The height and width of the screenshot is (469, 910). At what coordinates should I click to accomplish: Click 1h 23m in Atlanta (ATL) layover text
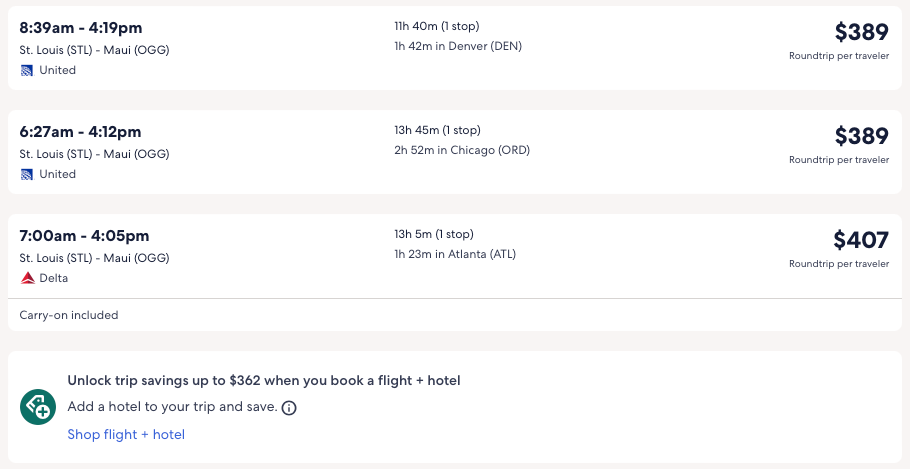pyautogui.click(x=455, y=254)
